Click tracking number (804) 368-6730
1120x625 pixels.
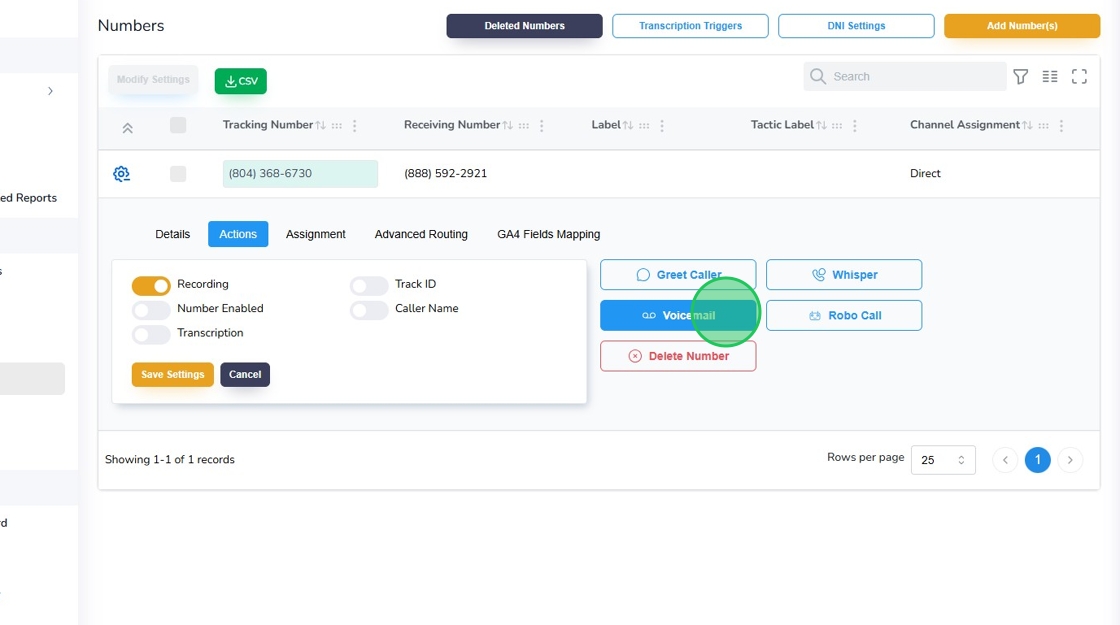(x=300, y=174)
